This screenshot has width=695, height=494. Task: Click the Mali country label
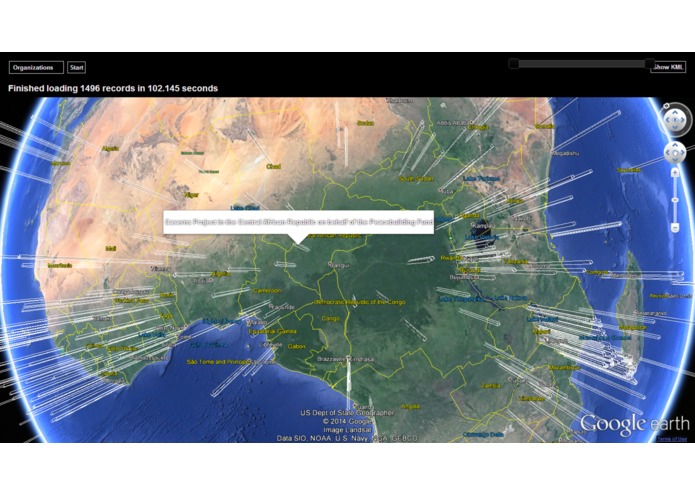point(111,249)
